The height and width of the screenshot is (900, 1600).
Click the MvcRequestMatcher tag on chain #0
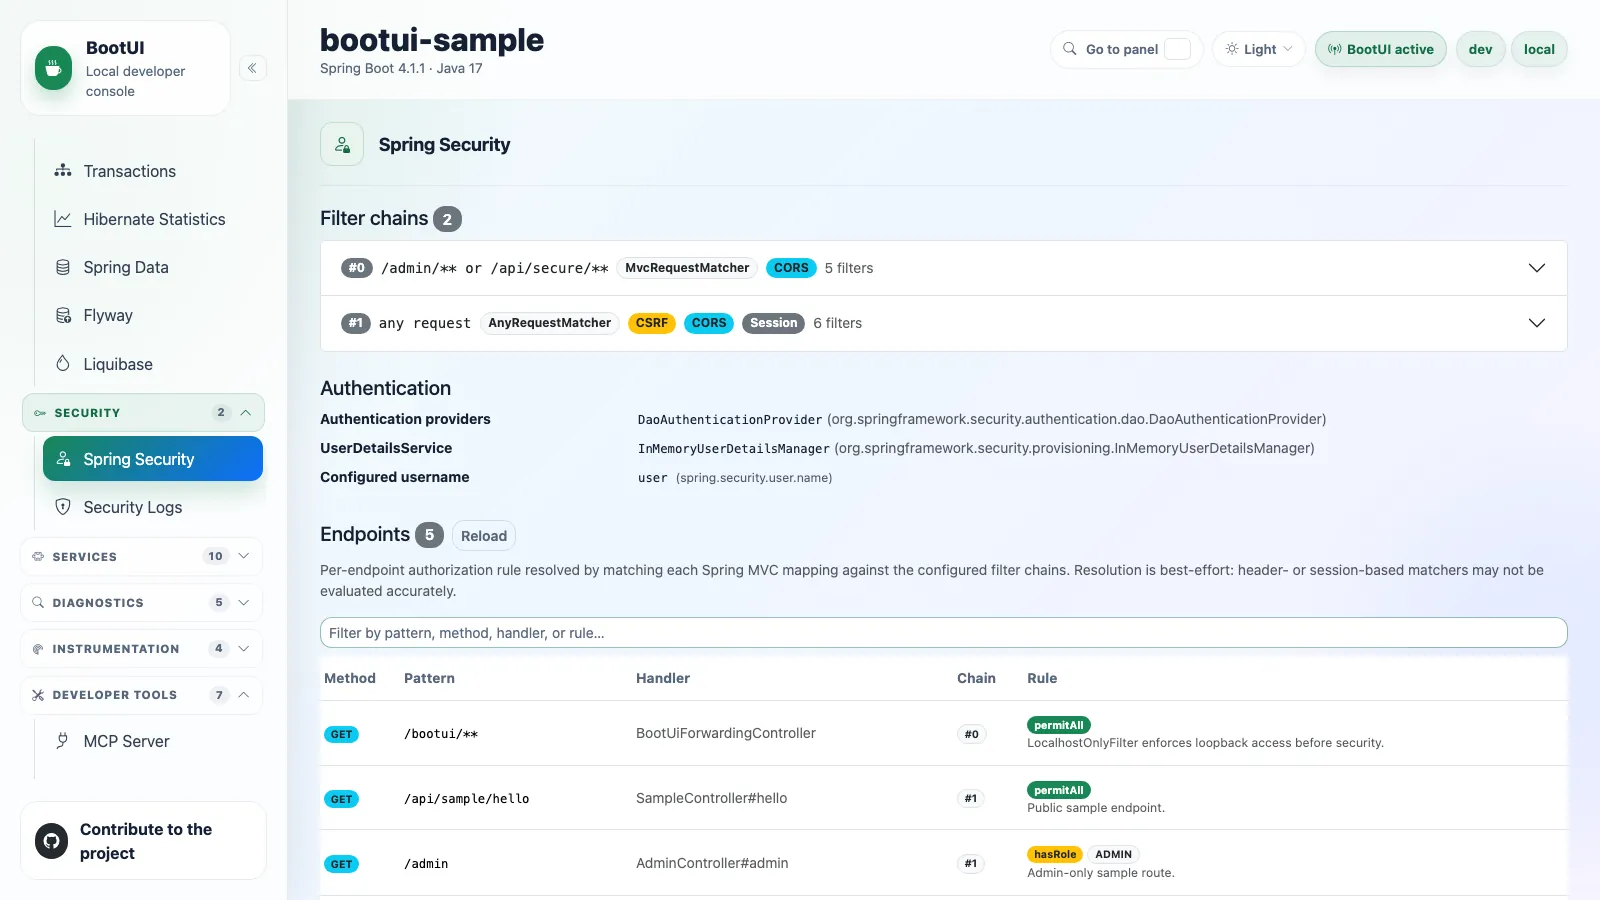pyautogui.click(x=687, y=268)
